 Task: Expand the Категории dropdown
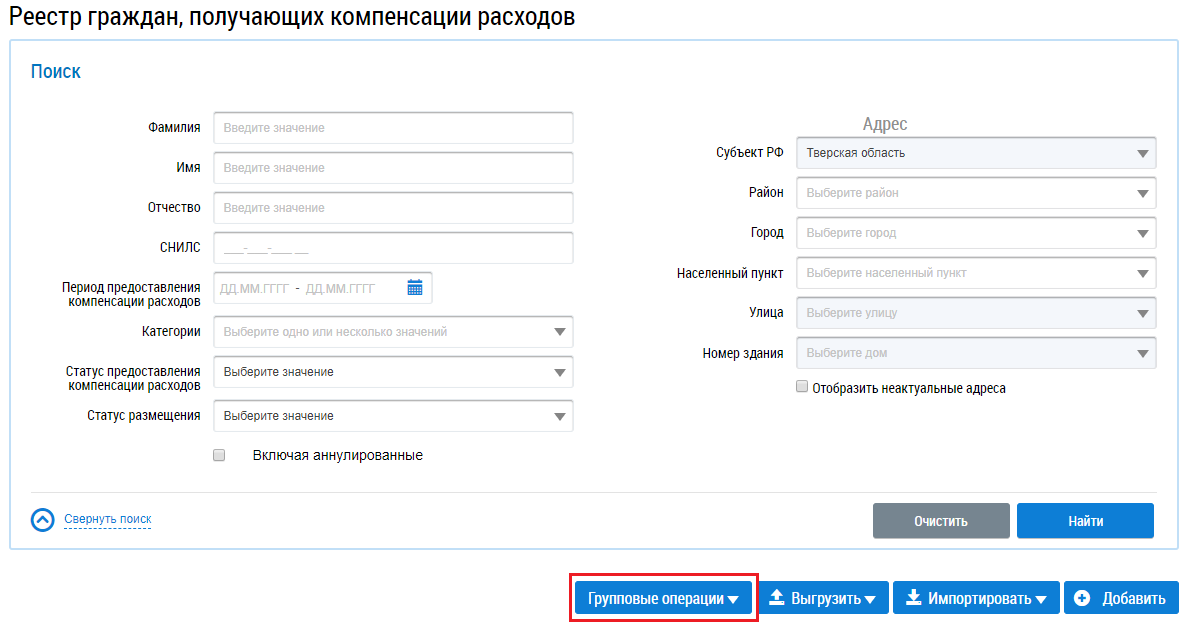(x=393, y=332)
